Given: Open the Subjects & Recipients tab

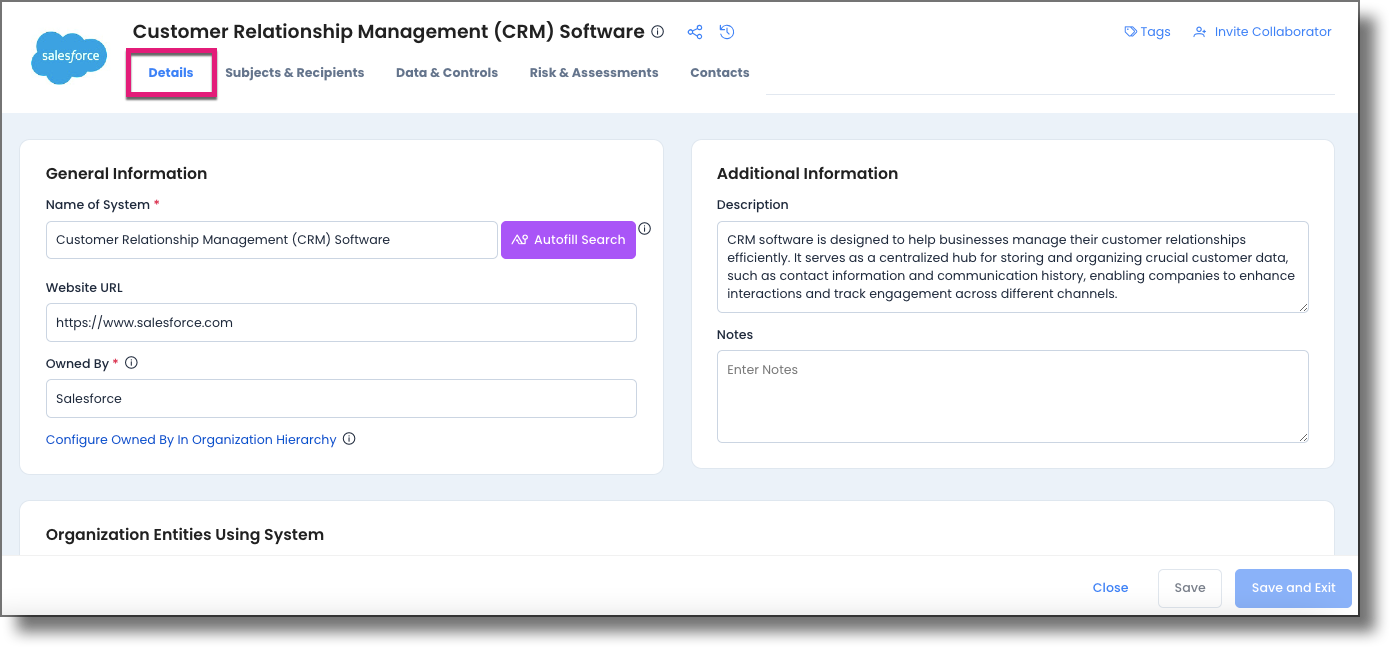Looking at the screenshot, I should pos(295,73).
